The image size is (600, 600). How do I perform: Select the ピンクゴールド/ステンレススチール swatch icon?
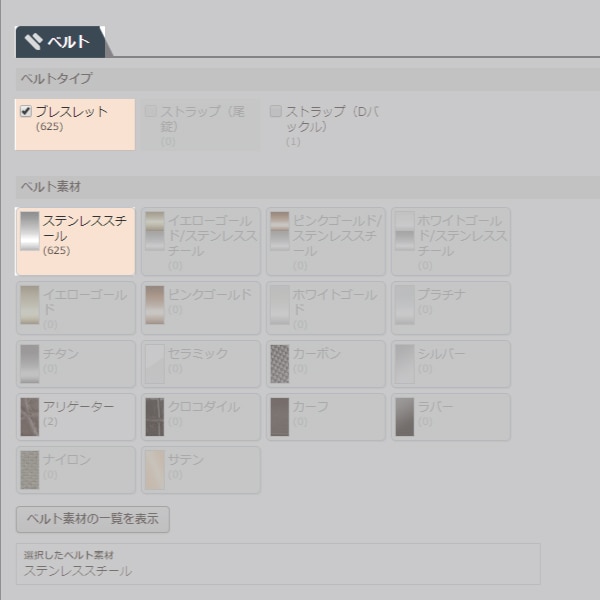tap(280, 231)
